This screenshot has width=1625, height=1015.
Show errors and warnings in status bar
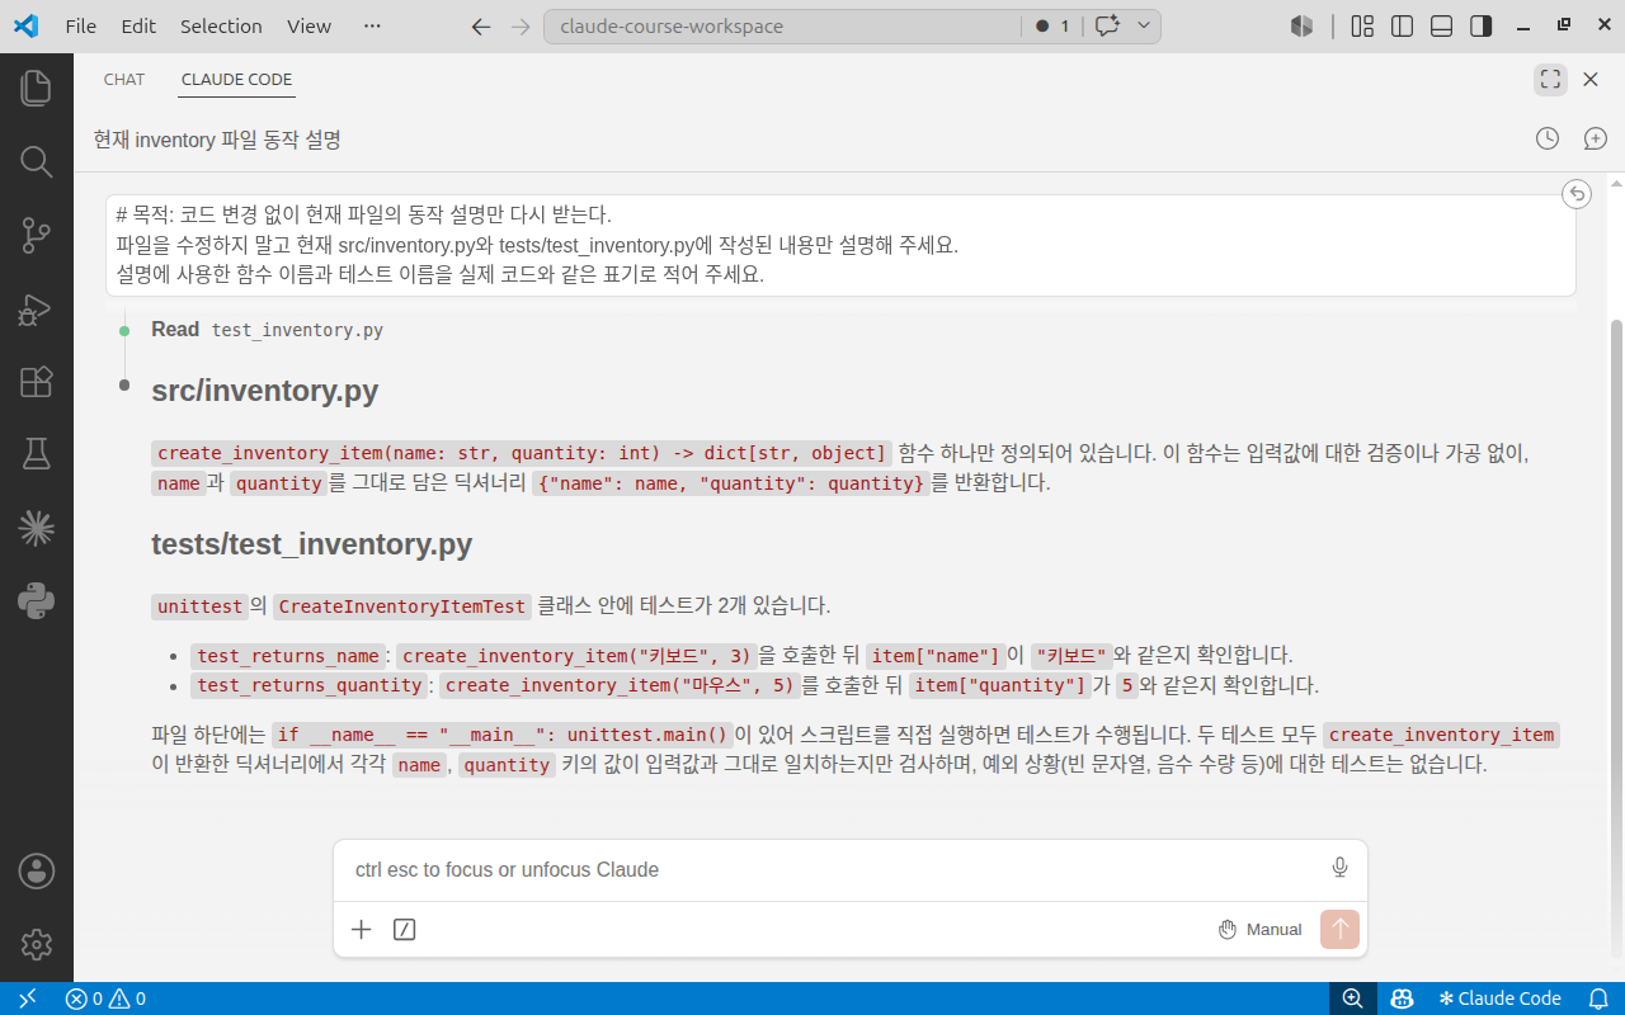pos(106,998)
